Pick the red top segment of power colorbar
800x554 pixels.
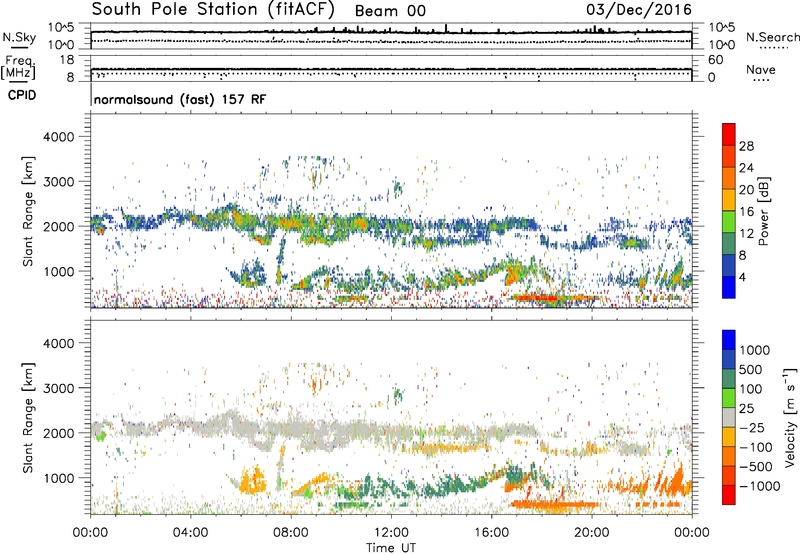pyautogui.click(x=729, y=135)
